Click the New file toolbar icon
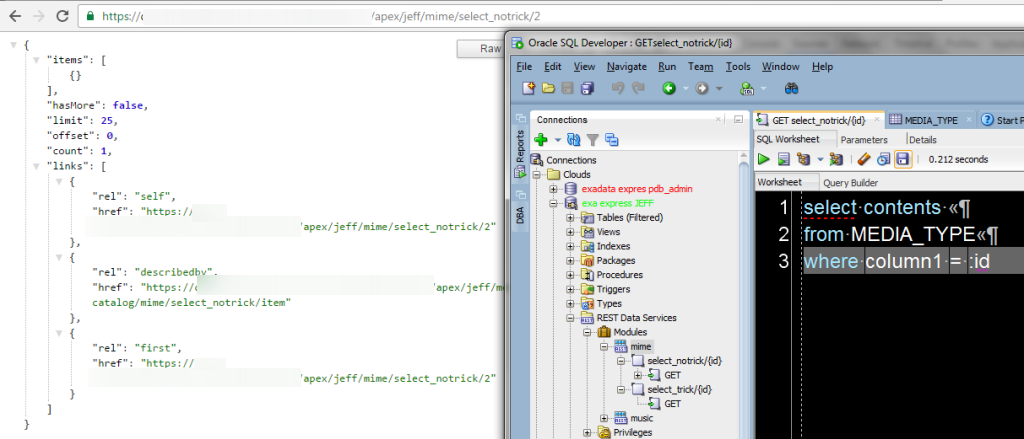 [528, 88]
